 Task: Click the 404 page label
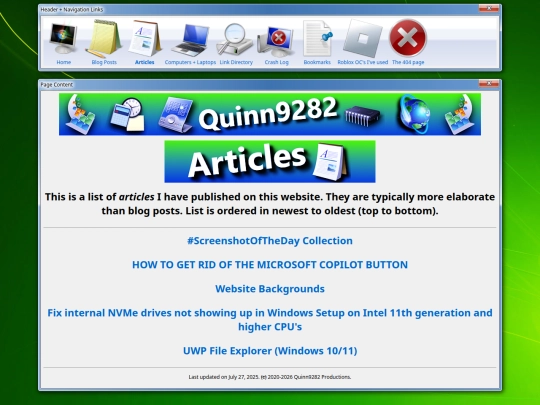pos(408,62)
